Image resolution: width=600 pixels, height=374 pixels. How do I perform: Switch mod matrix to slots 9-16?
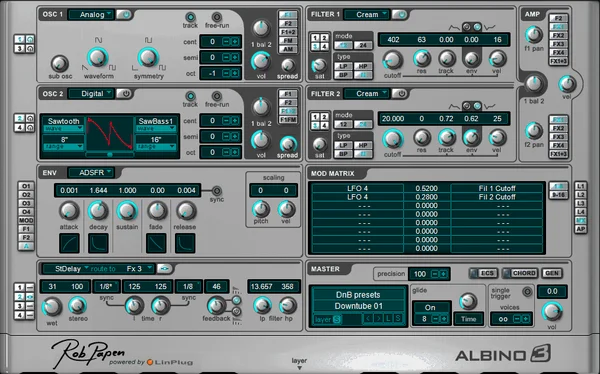coord(558,195)
